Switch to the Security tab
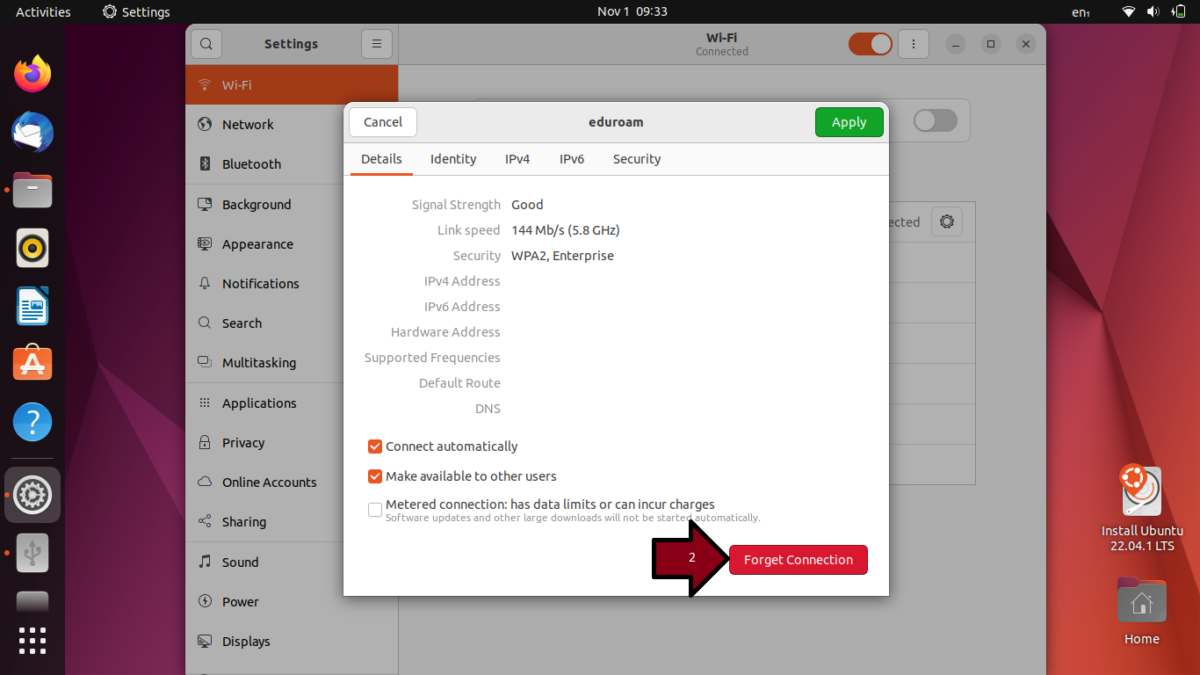 pos(636,159)
